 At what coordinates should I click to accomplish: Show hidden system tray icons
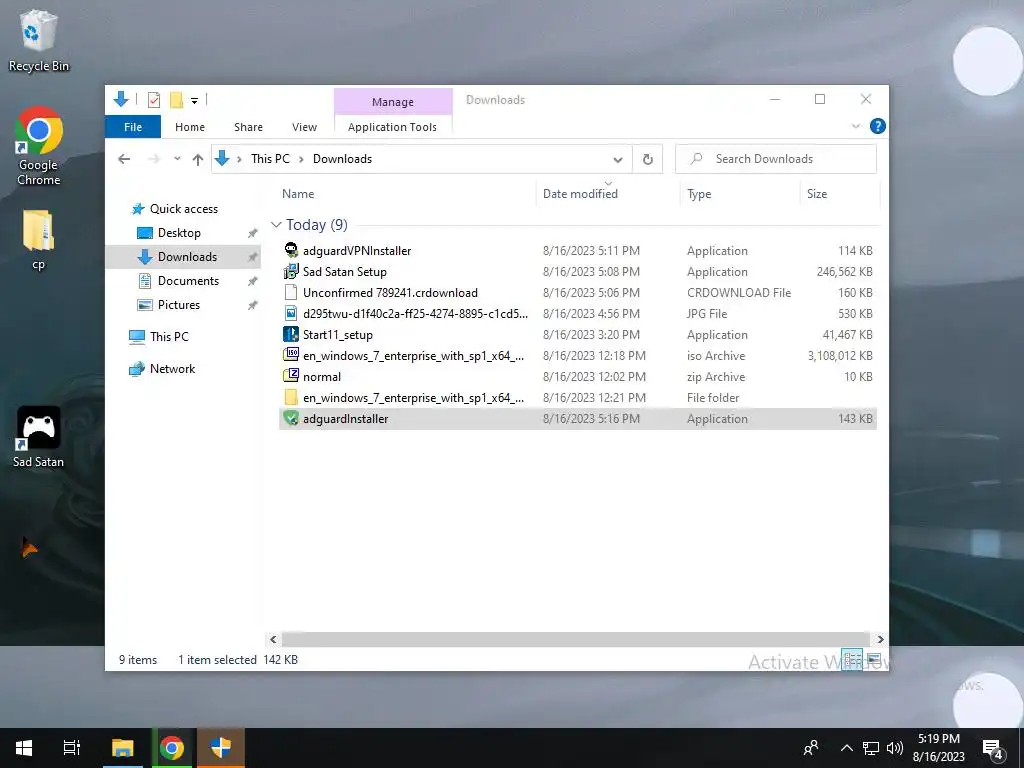coord(846,748)
